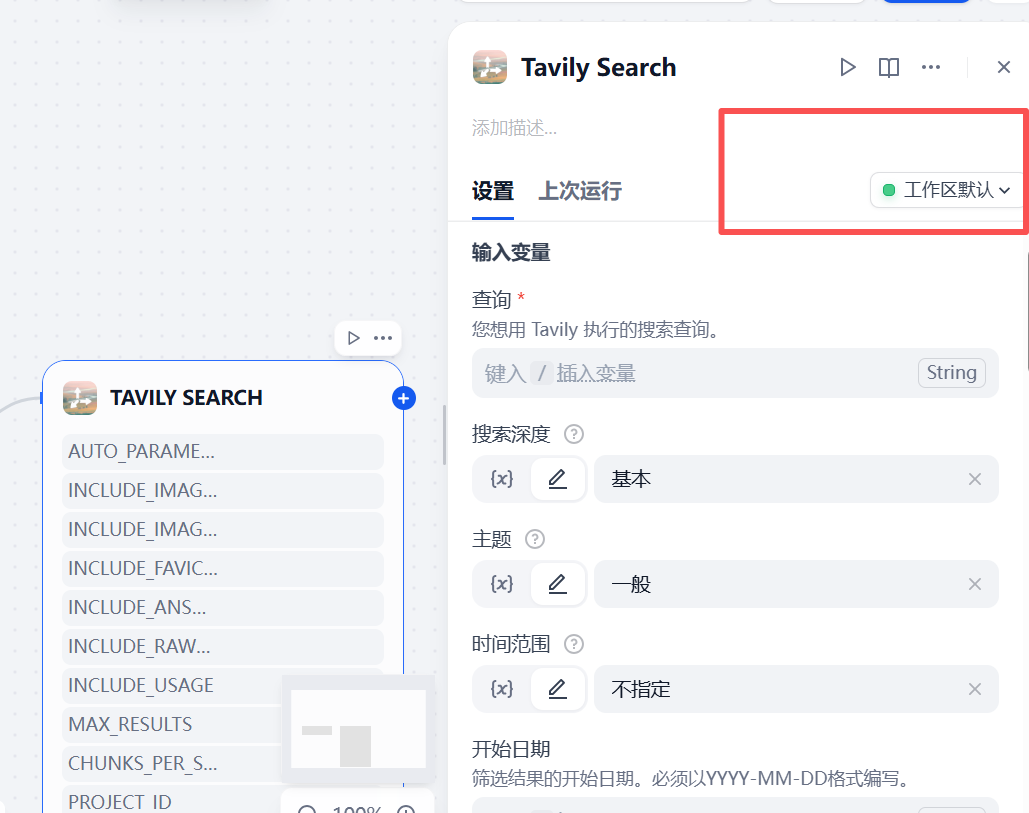Add next node with blue plus handle
1029x813 pixels.
click(404, 398)
